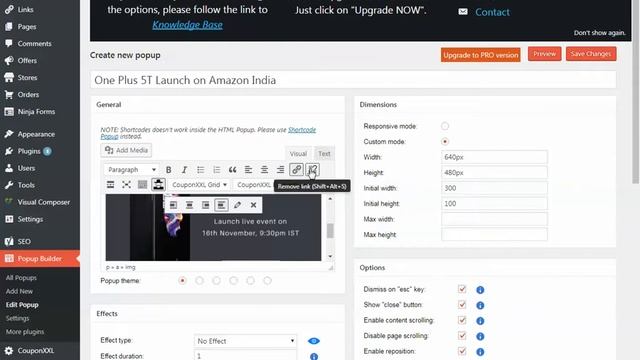Viewport: 640px width, 360px height.
Task: Click info icon for Show close button
Action: (480, 305)
